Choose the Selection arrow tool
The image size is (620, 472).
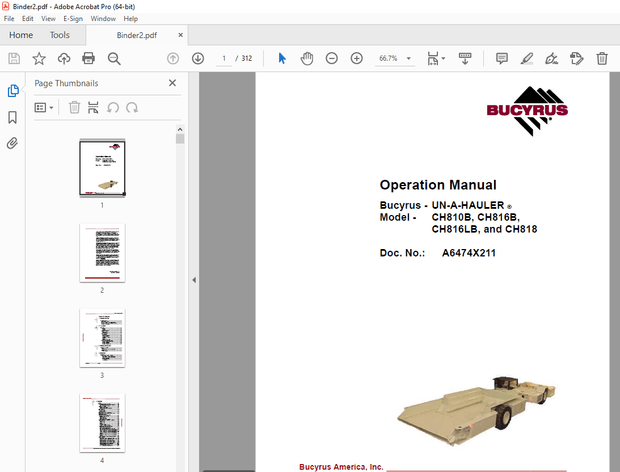pos(282,59)
